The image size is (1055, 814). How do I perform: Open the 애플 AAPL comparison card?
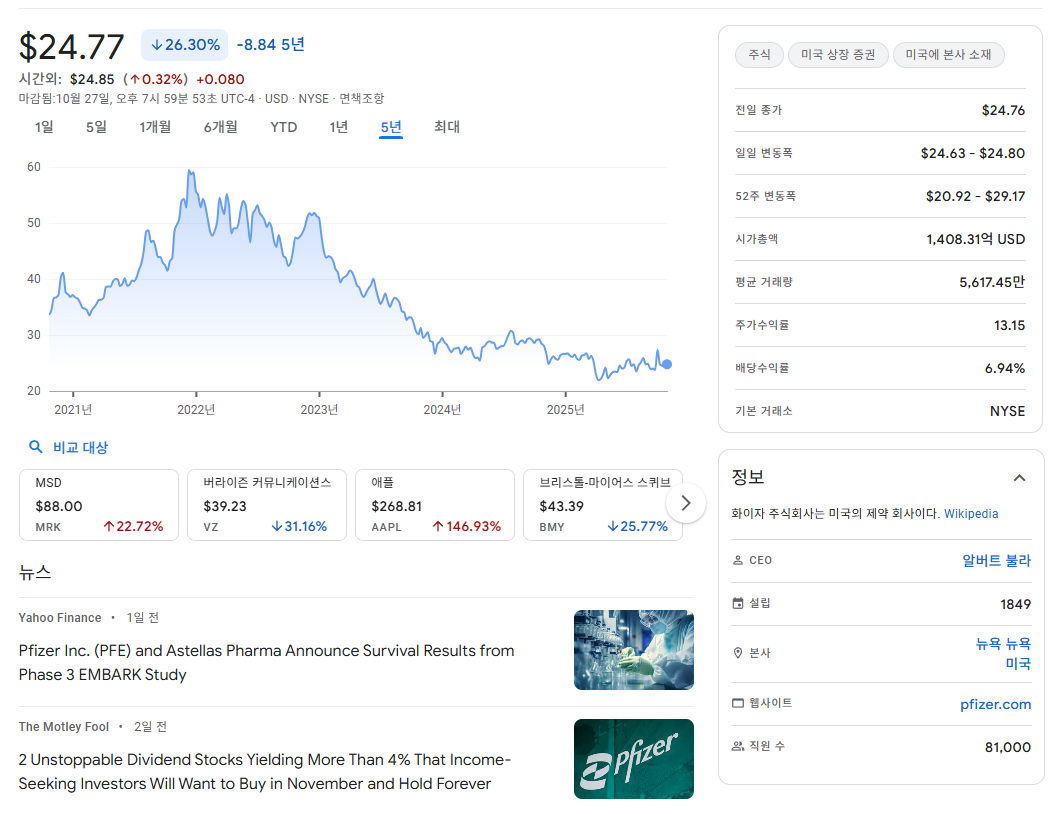pos(435,505)
